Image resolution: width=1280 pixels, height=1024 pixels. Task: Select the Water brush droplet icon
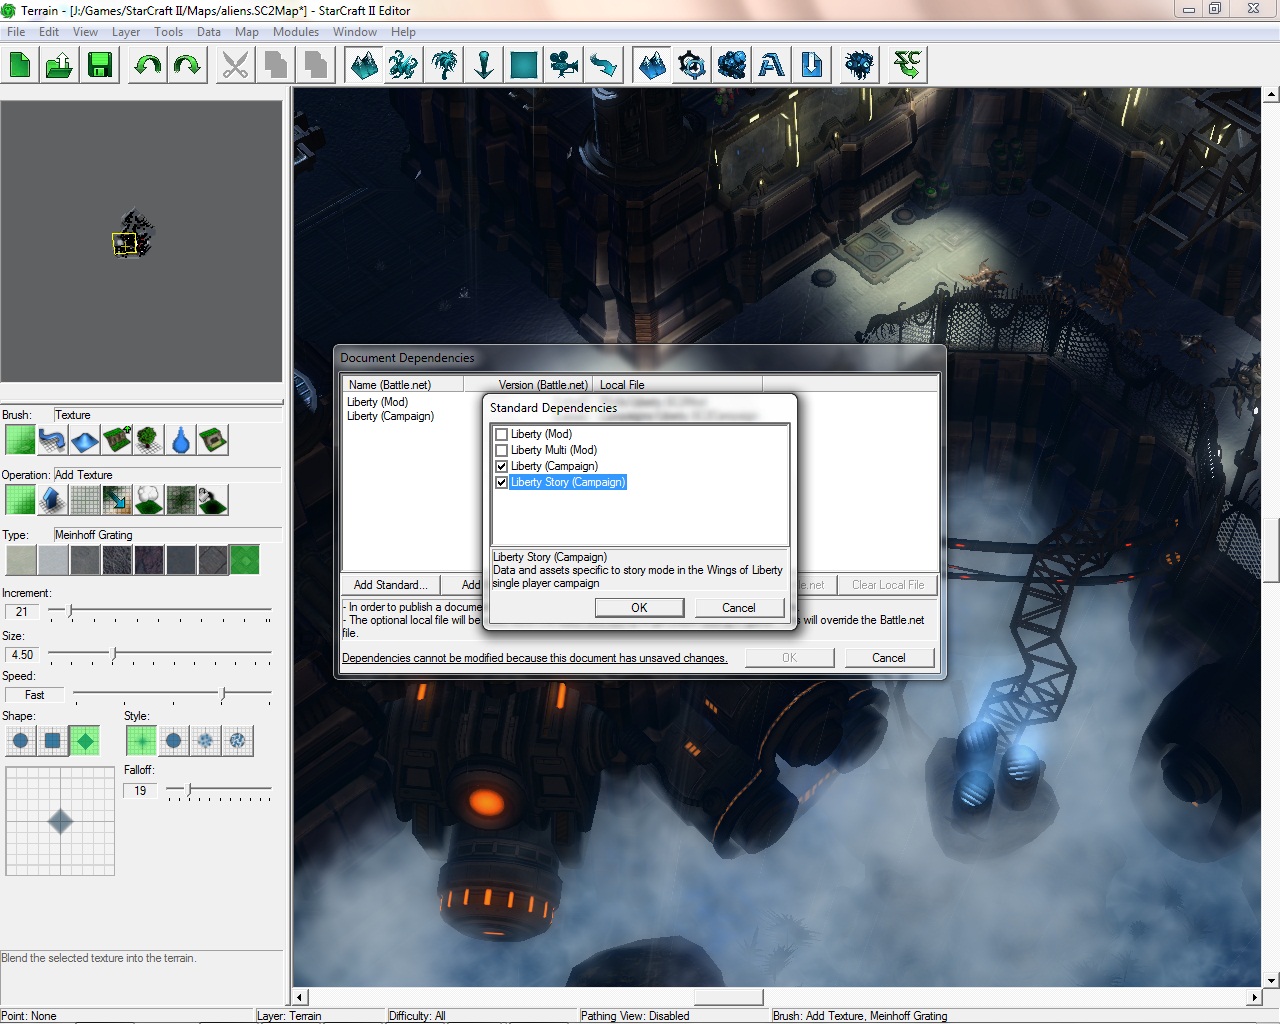tap(181, 440)
